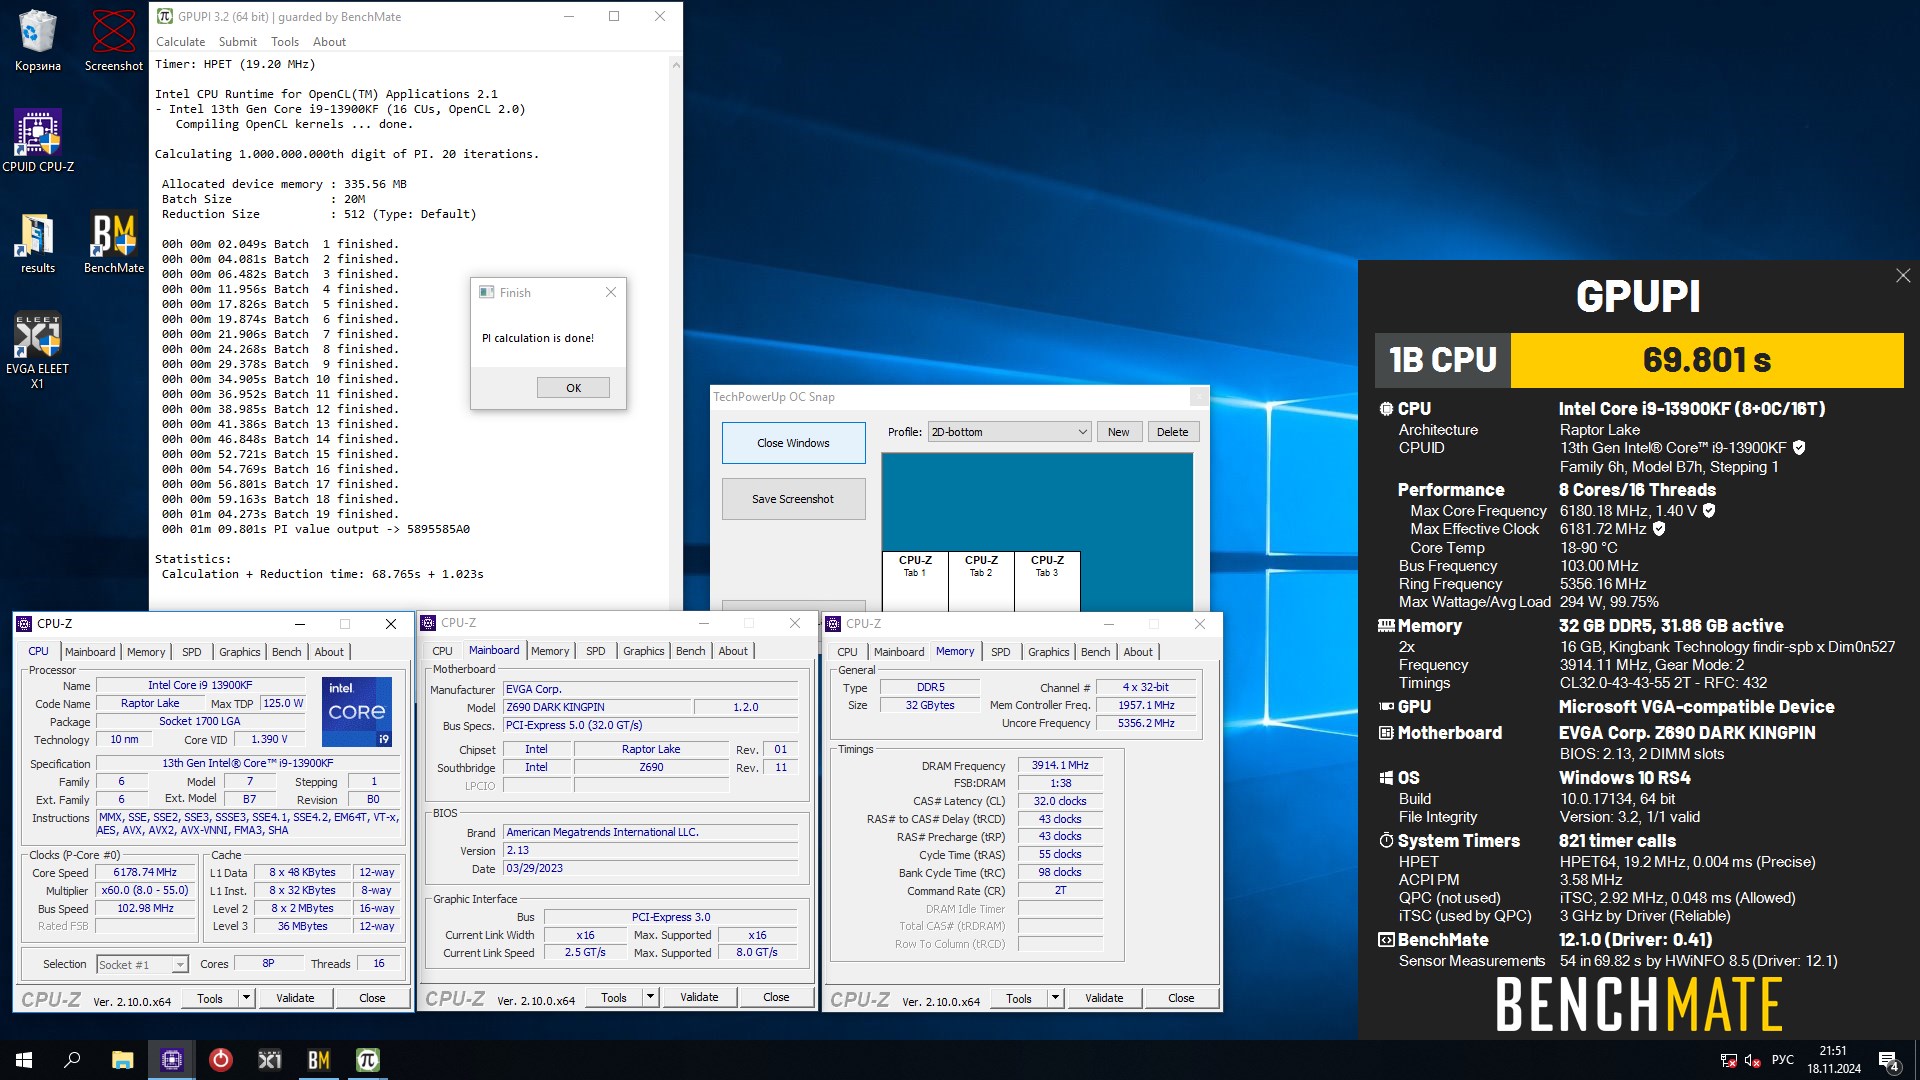Select CPU-Z Tab 2 region in OC Snap layout
Image resolution: width=1920 pixels, height=1080 pixels.
tap(981, 581)
